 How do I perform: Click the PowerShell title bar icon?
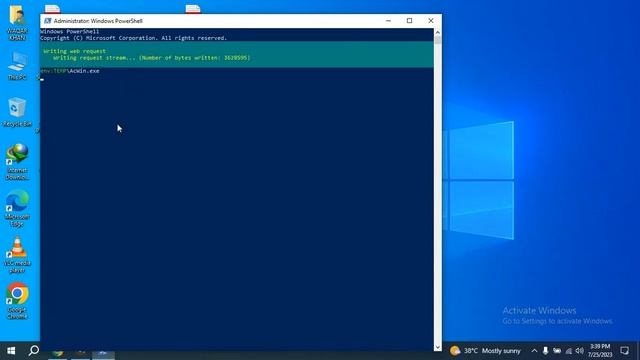pyautogui.click(x=47, y=21)
